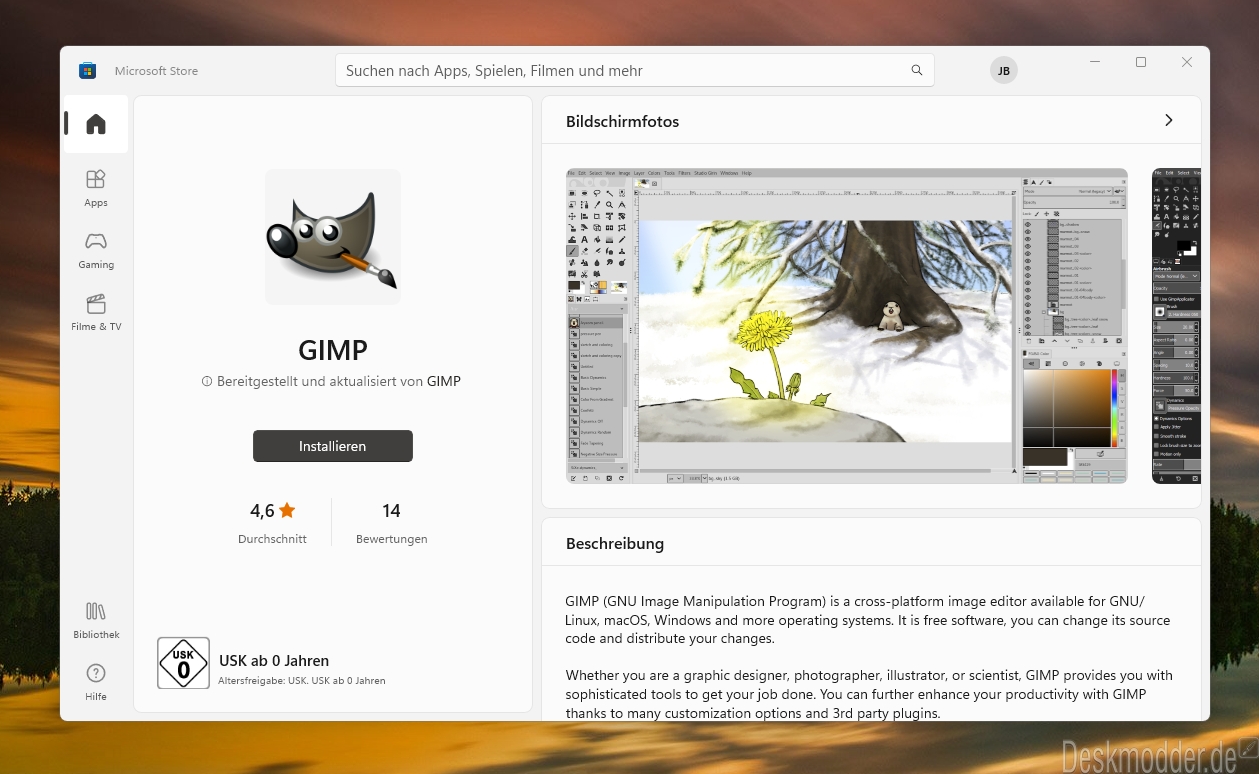1259x774 pixels.
Task: Click the Bildschirmfotos heading
Action: (622, 122)
